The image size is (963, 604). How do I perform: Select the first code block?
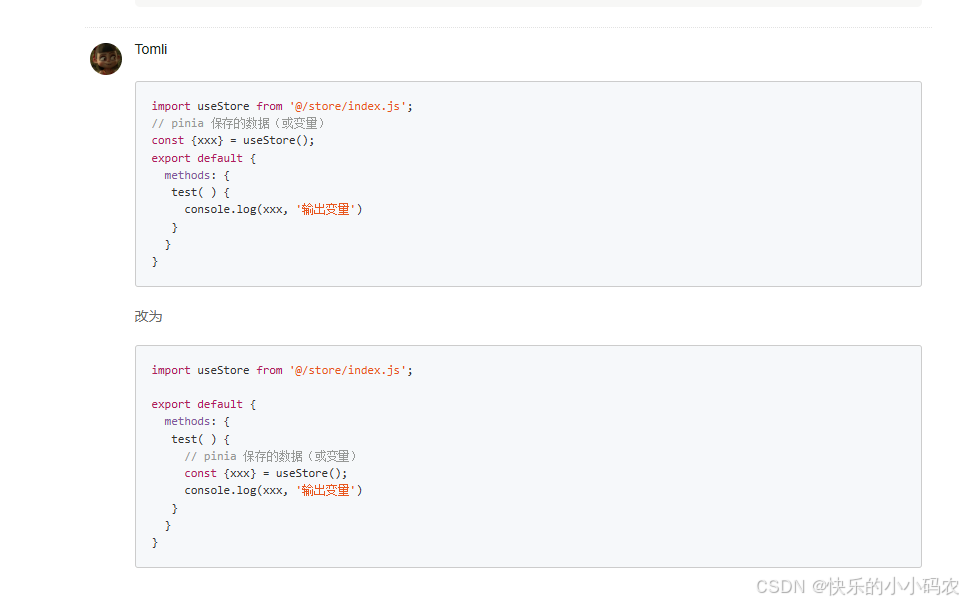point(528,185)
